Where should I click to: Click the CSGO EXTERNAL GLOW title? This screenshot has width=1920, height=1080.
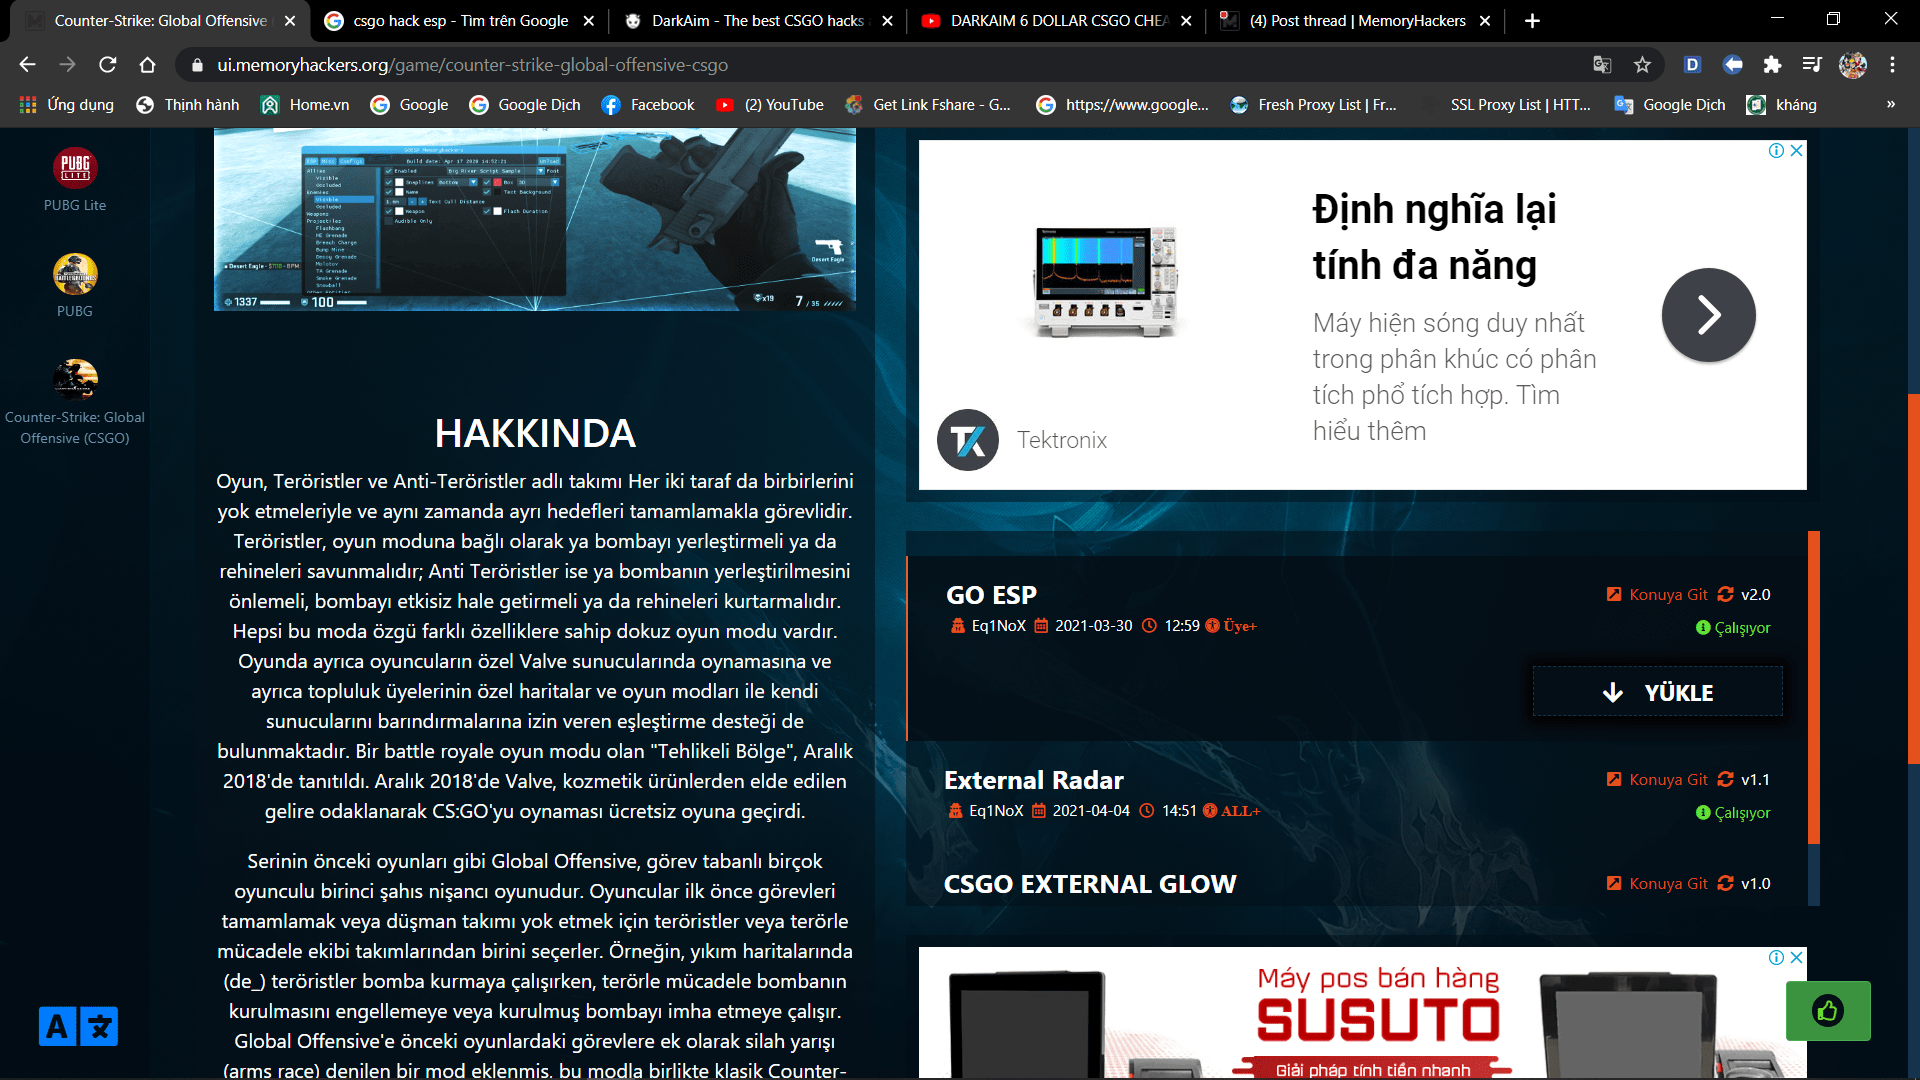(x=1090, y=884)
